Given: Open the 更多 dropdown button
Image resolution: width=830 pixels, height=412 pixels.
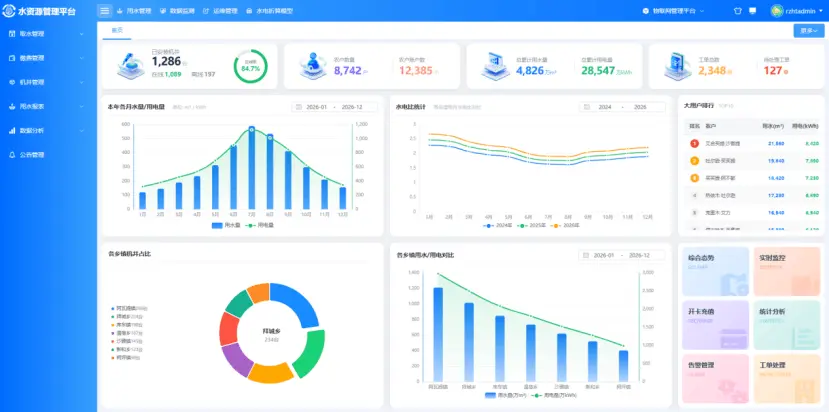Looking at the screenshot, I should 809,31.
